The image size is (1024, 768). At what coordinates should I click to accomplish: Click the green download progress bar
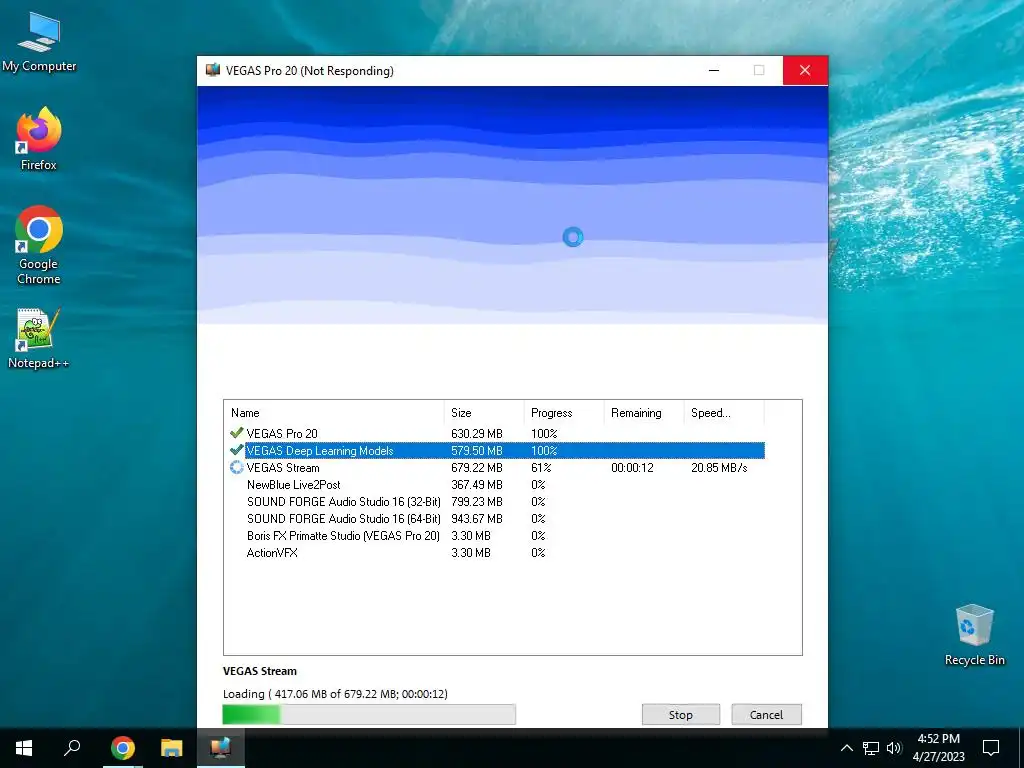369,714
